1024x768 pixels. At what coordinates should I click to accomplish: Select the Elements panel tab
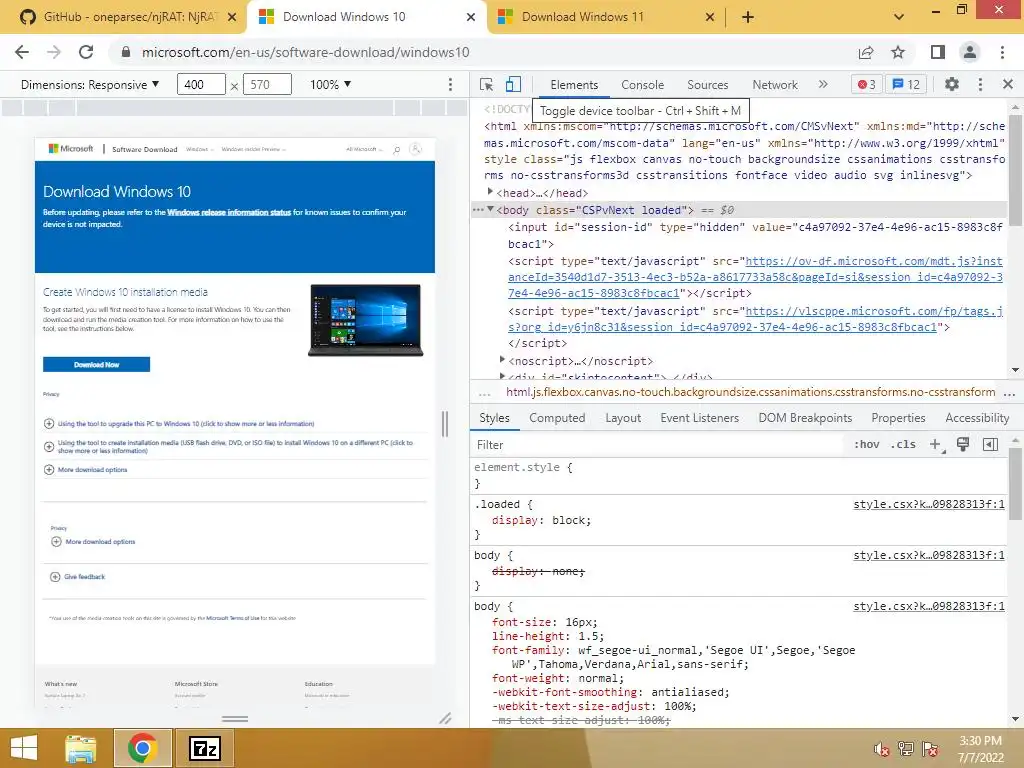click(x=574, y=84)
